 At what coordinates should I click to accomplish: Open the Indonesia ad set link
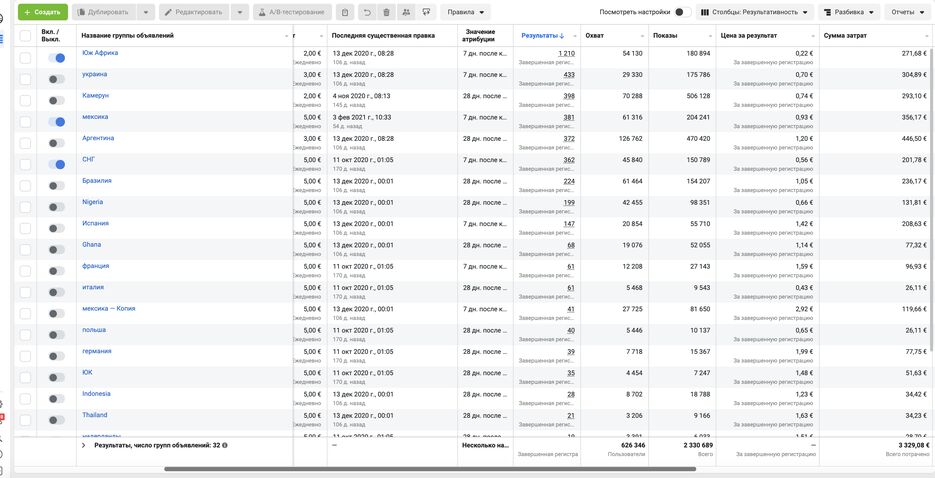point(96,394)
